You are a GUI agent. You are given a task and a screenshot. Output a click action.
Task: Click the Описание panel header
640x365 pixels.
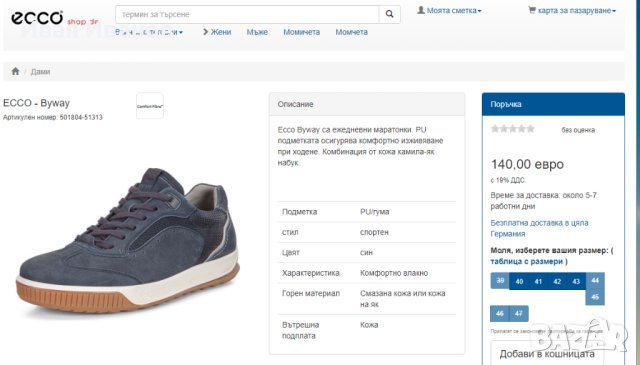coord(367,104)
